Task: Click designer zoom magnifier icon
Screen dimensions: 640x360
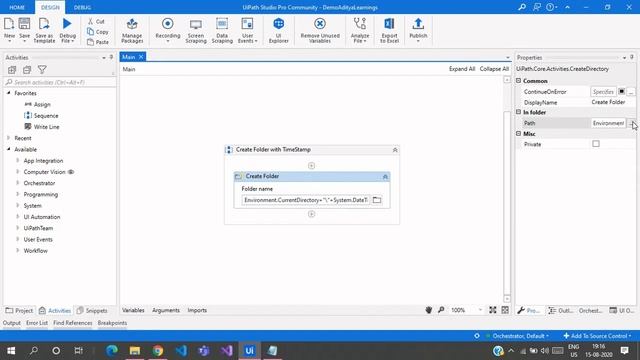Action: pyautogui.click(x=441, y=310)
